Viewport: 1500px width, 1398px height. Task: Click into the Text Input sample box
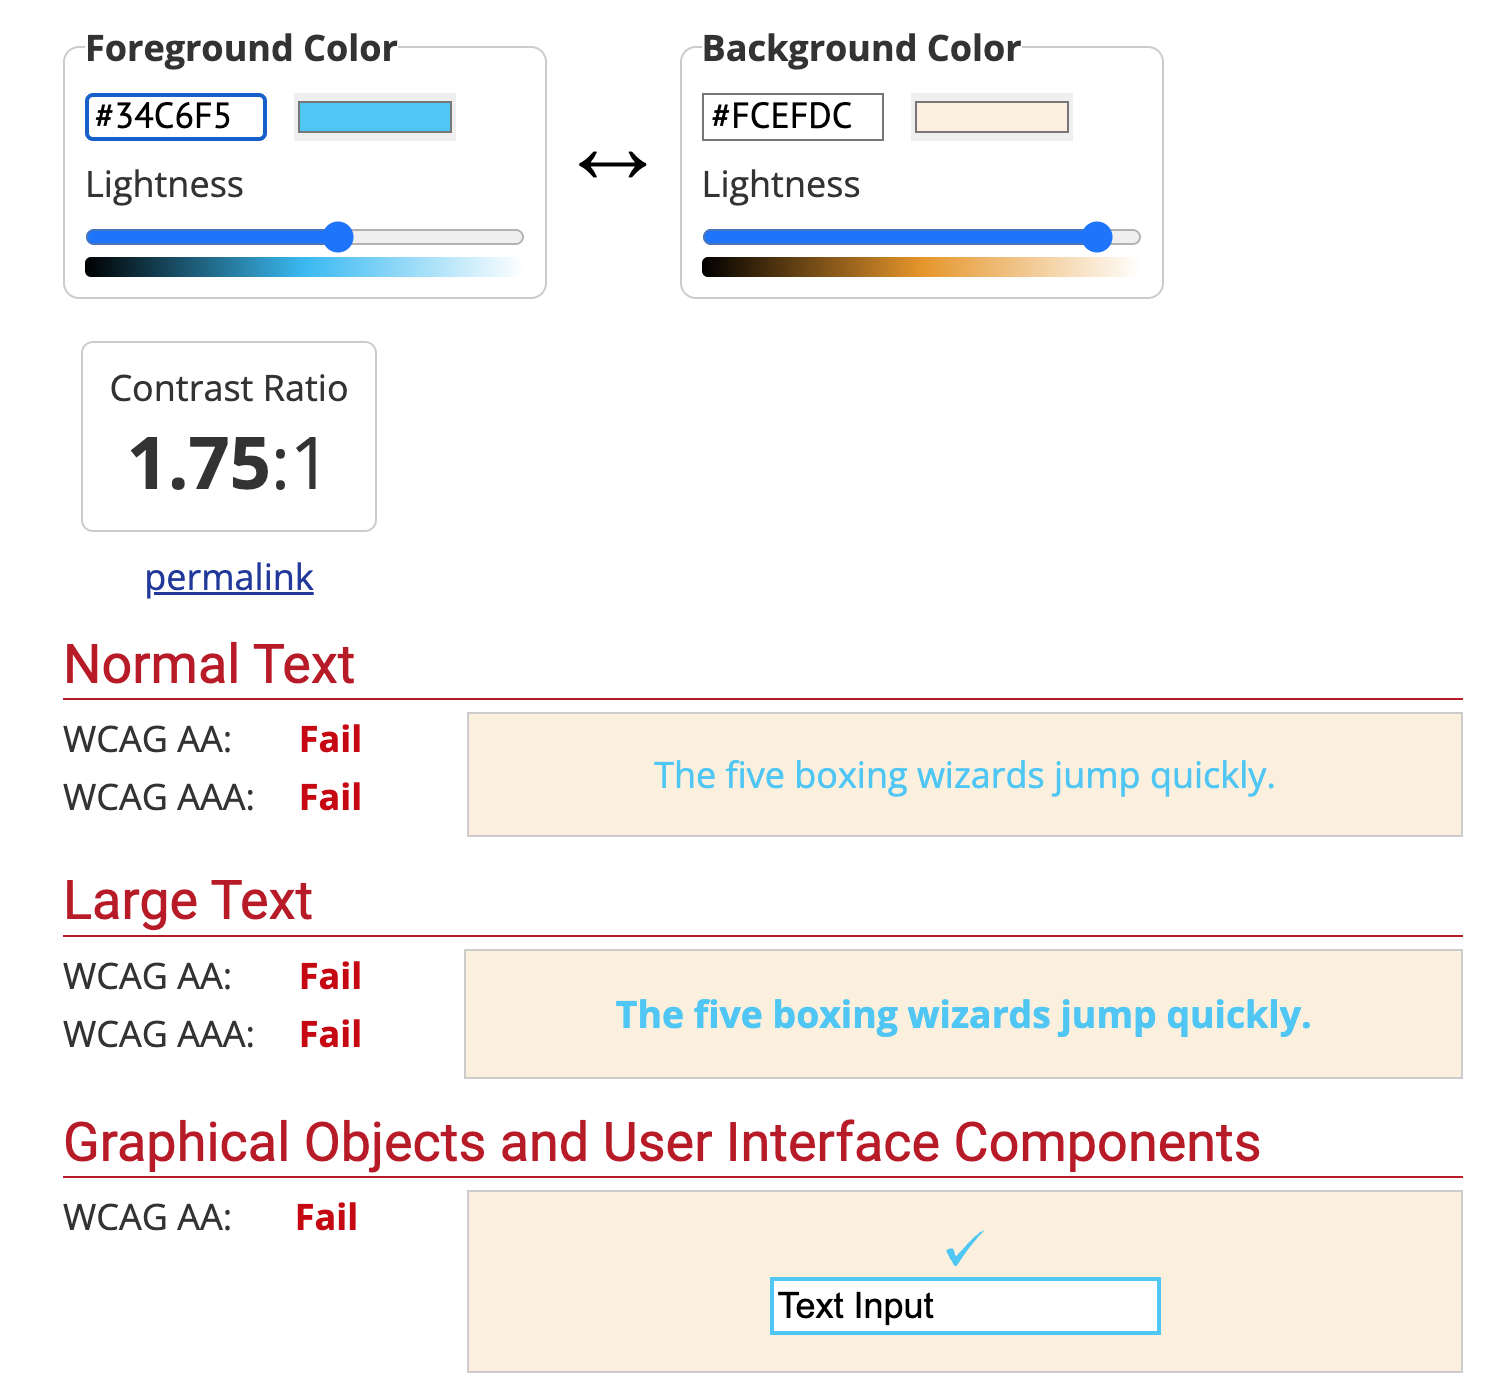click(x=964, y=1306)
